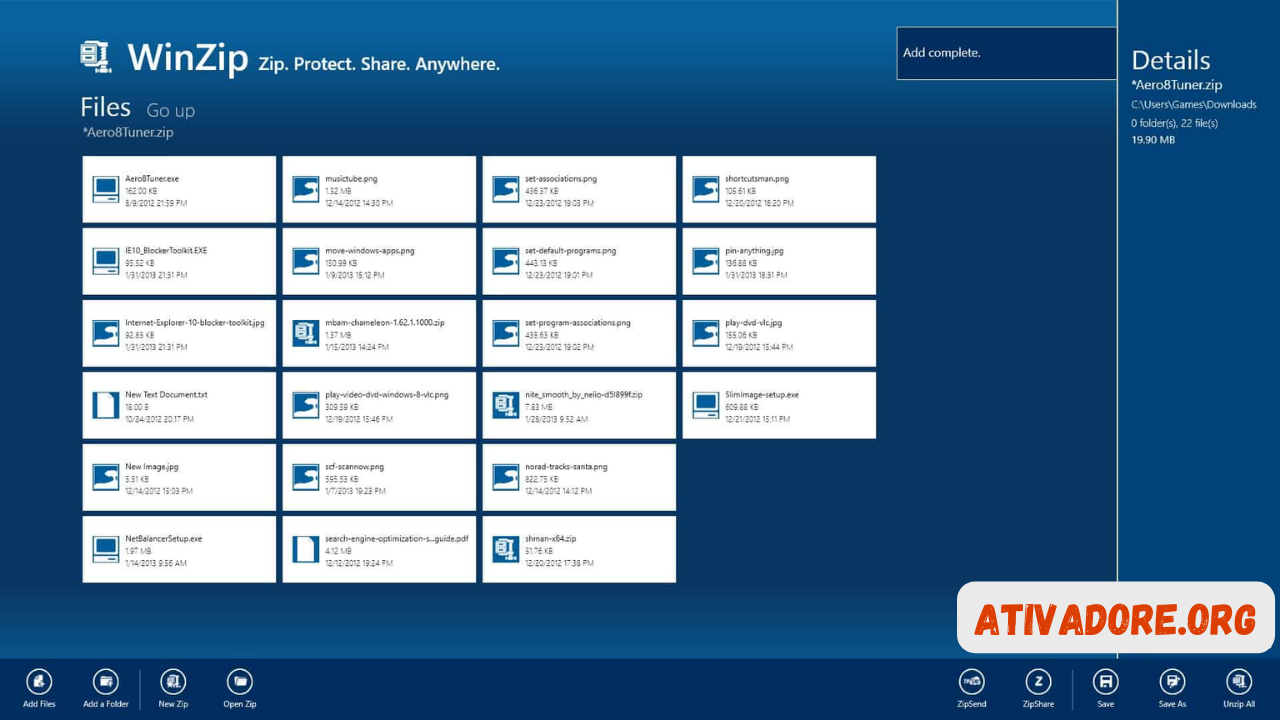Screen dimensions: 1280x720
Task: Select the IE10_BlockerToolkit.EXE tile
Action: coord(179,261)
